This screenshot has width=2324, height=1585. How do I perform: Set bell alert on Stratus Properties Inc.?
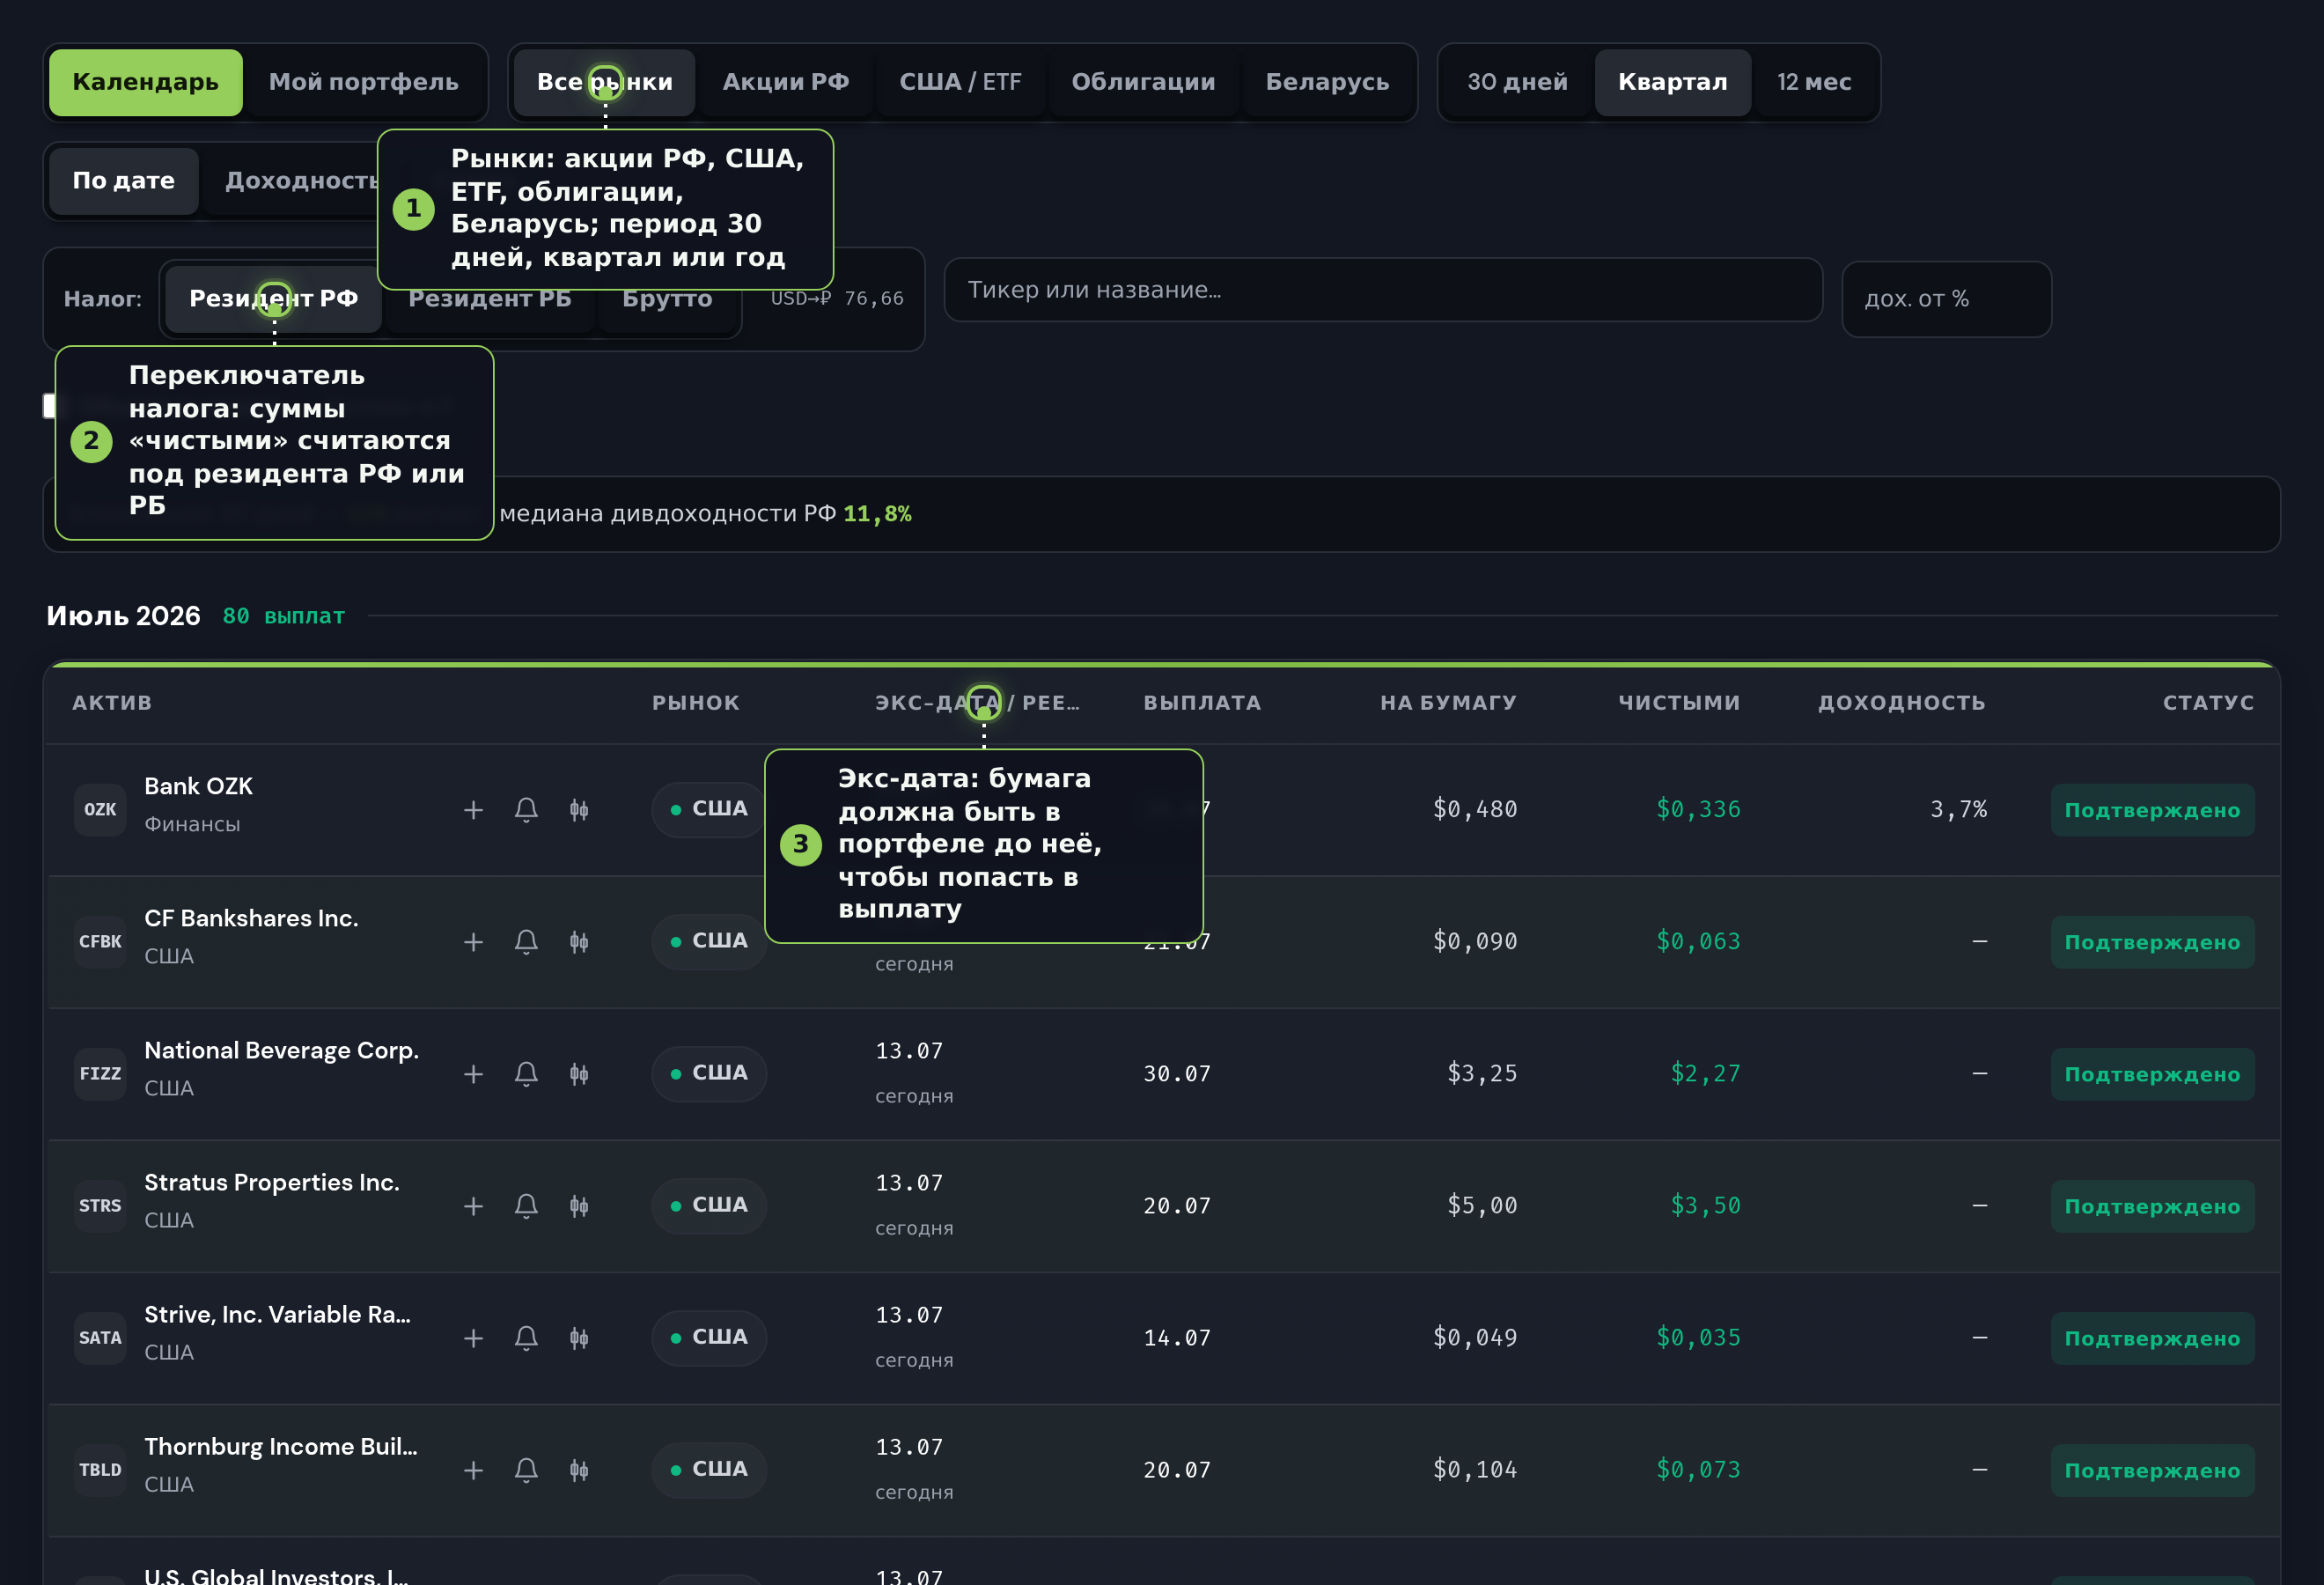coord(526,1206)
